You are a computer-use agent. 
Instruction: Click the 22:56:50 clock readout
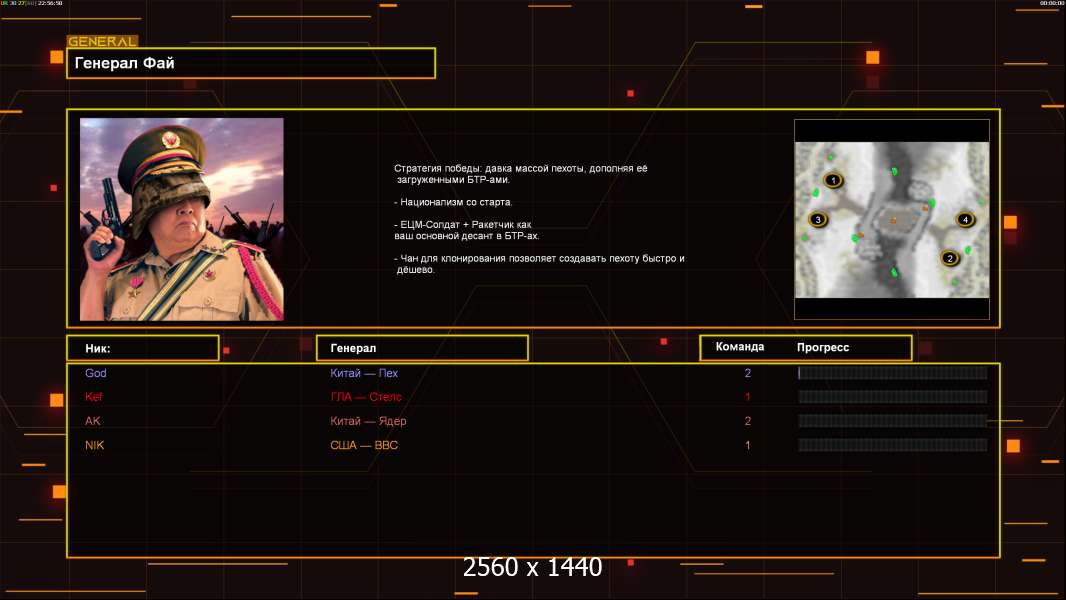click(x=50, y=3)
